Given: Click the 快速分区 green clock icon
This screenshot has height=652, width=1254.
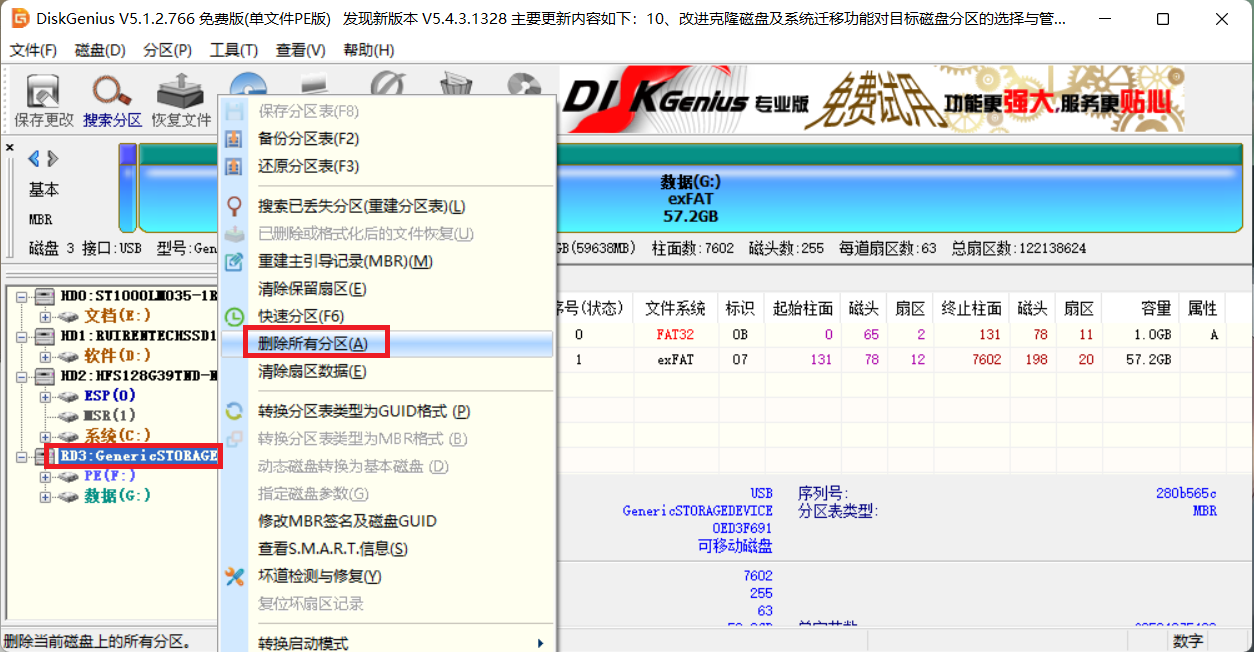Looking at the screenshot, I should (234, 317).
